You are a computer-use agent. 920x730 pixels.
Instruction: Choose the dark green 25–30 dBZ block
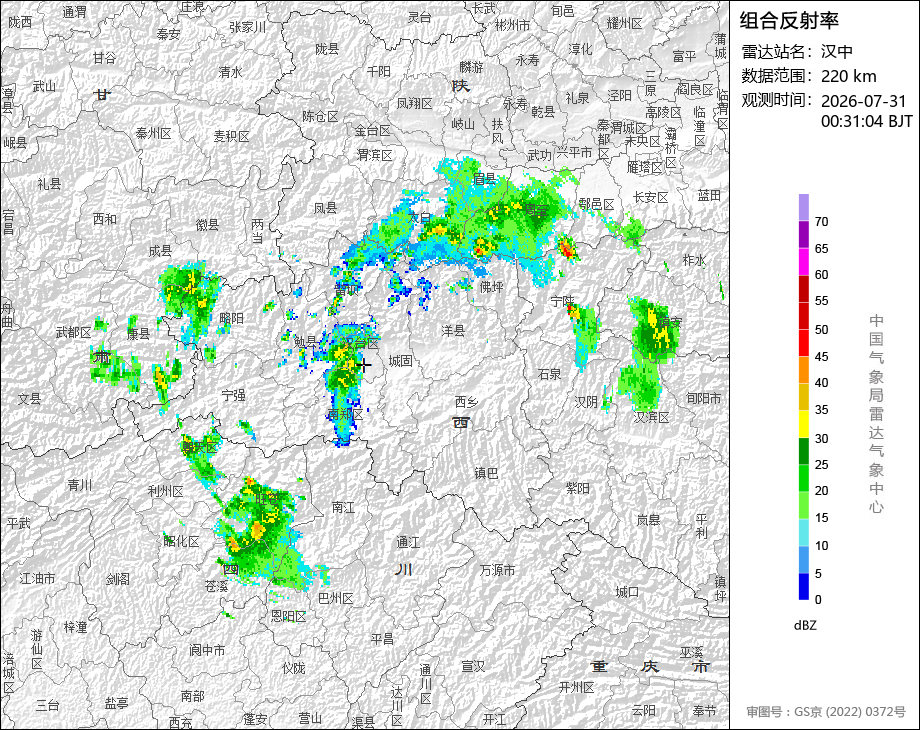click(804, 451)
